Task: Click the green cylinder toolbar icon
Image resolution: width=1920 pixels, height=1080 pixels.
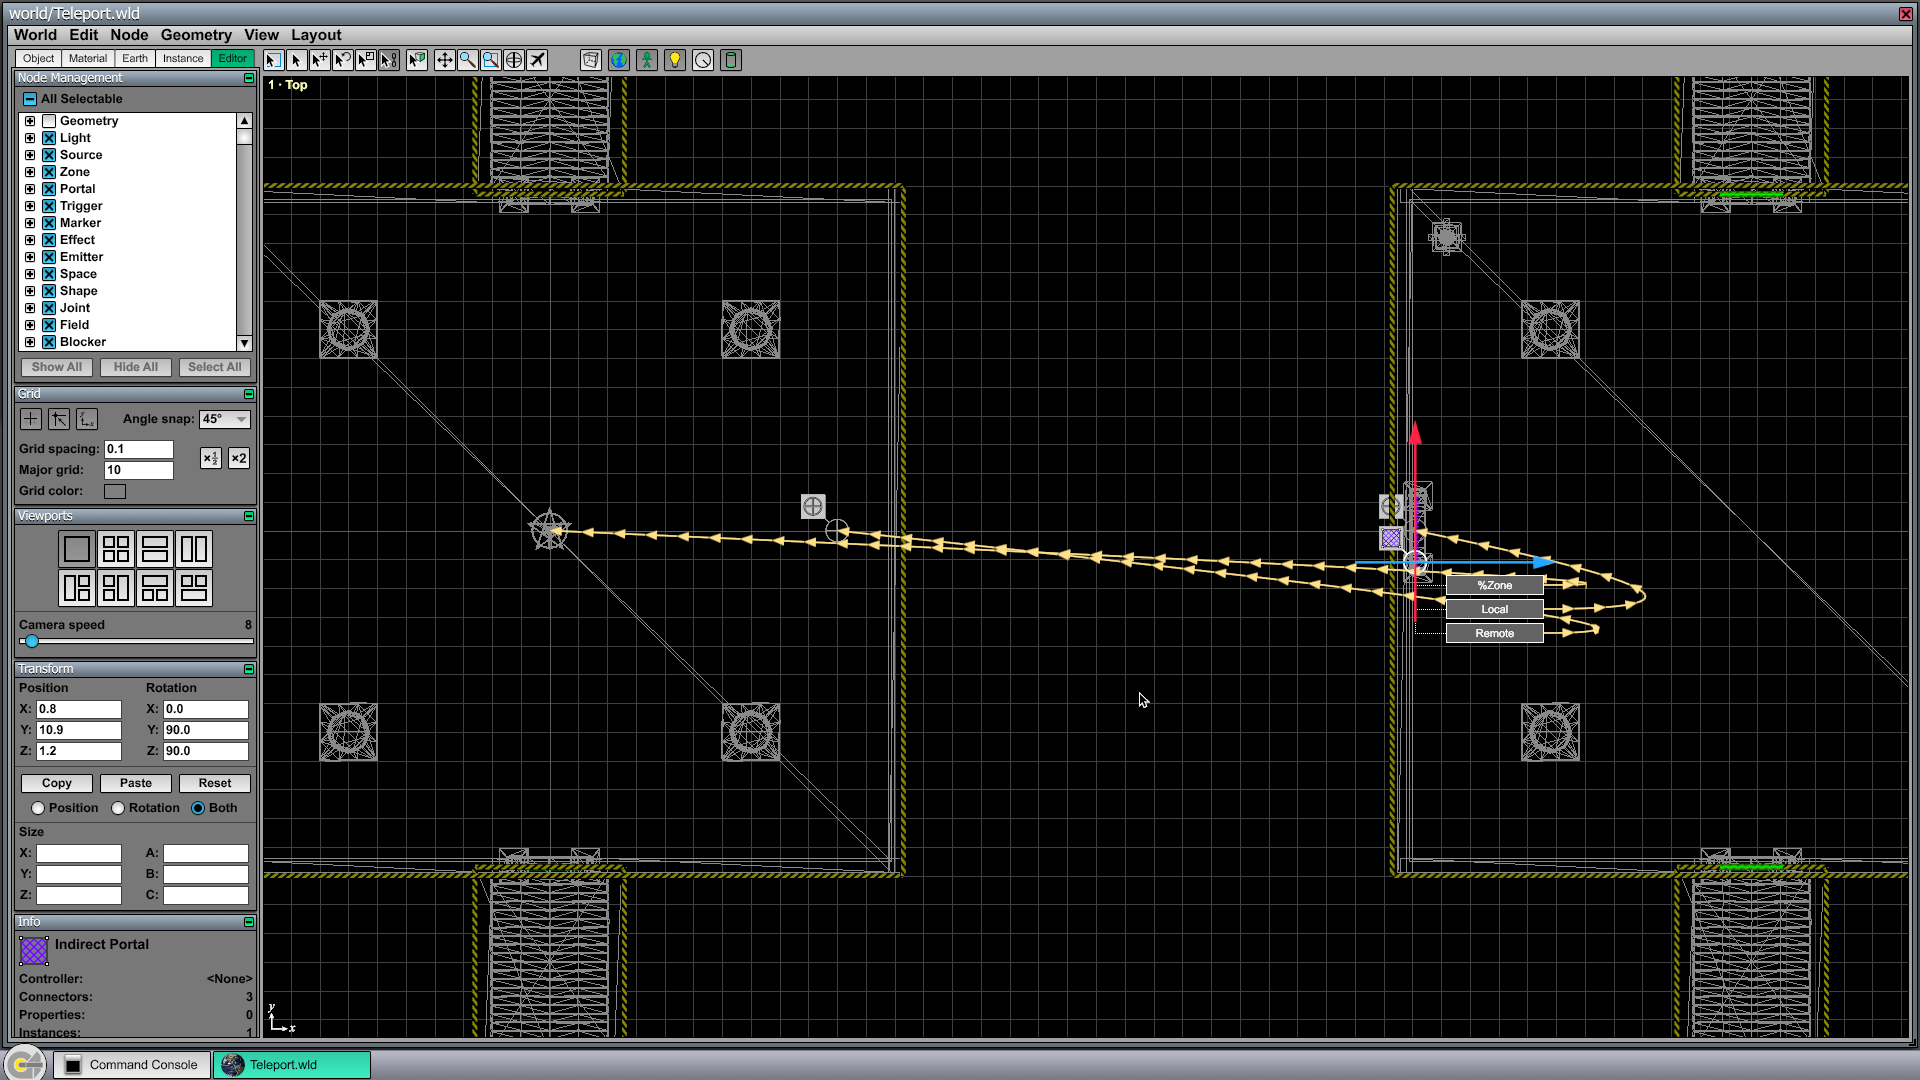Action: click(x=731, y=60)
